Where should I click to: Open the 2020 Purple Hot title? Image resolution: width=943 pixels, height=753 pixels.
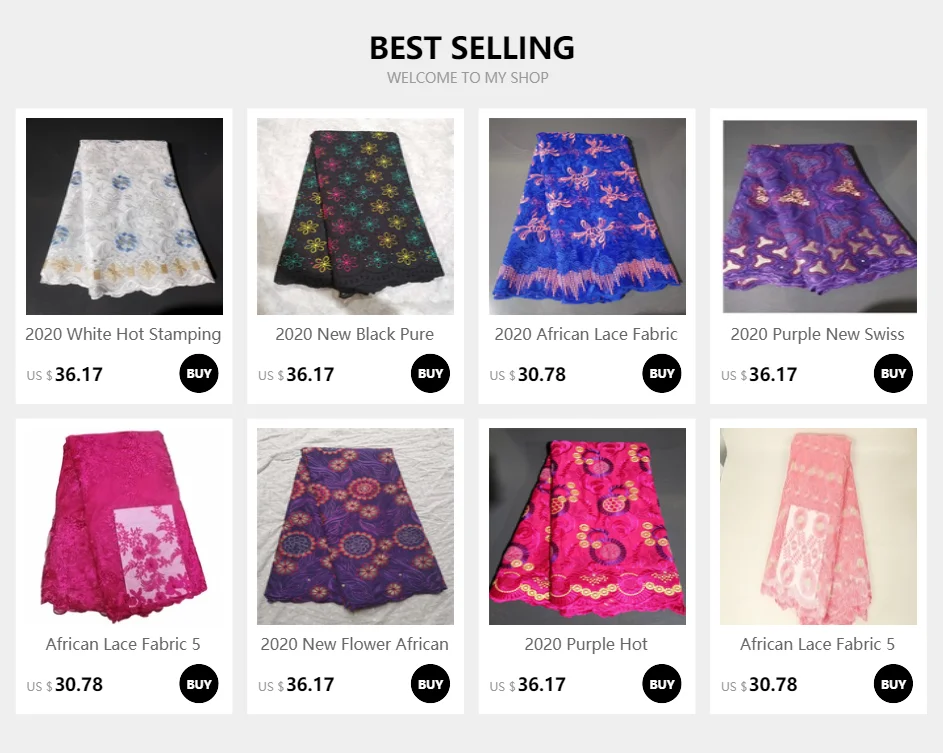point(586,645)
